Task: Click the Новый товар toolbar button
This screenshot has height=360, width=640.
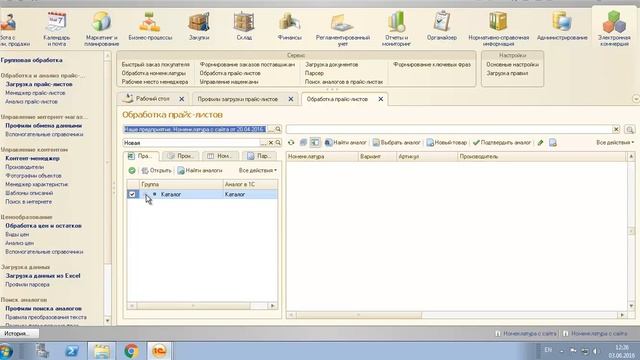Action: (447, 142)
